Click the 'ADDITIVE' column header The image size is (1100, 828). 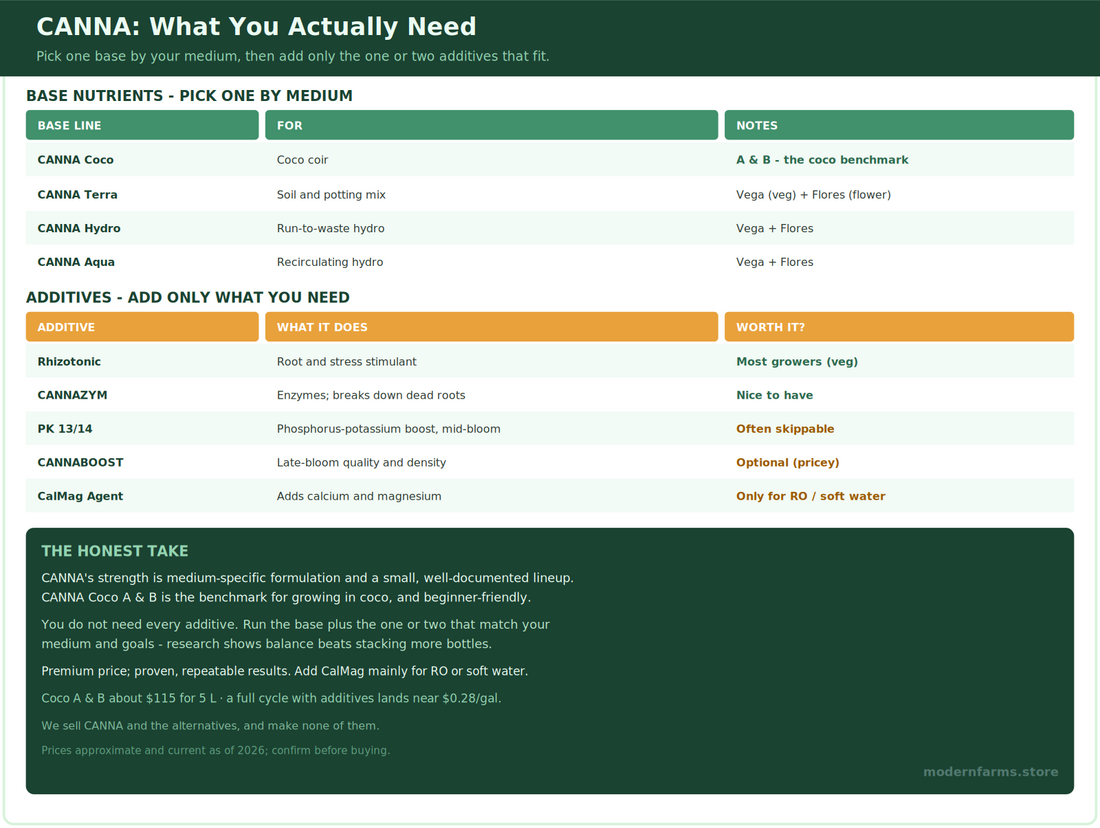coord(142,327)
